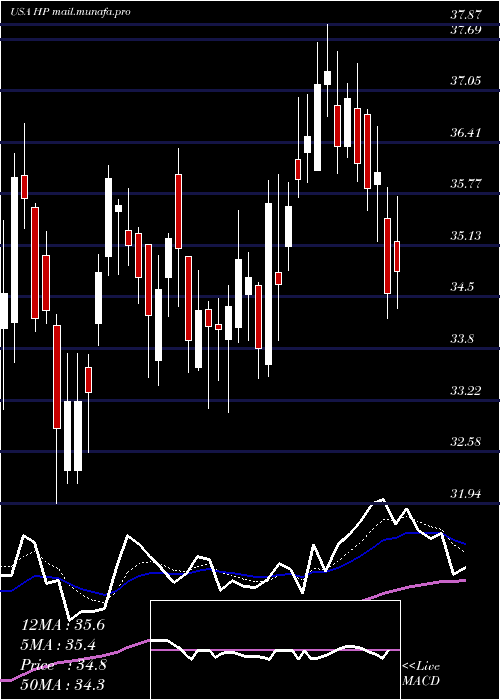Select the 35.77 price axis label

click(x=466, y=183)
